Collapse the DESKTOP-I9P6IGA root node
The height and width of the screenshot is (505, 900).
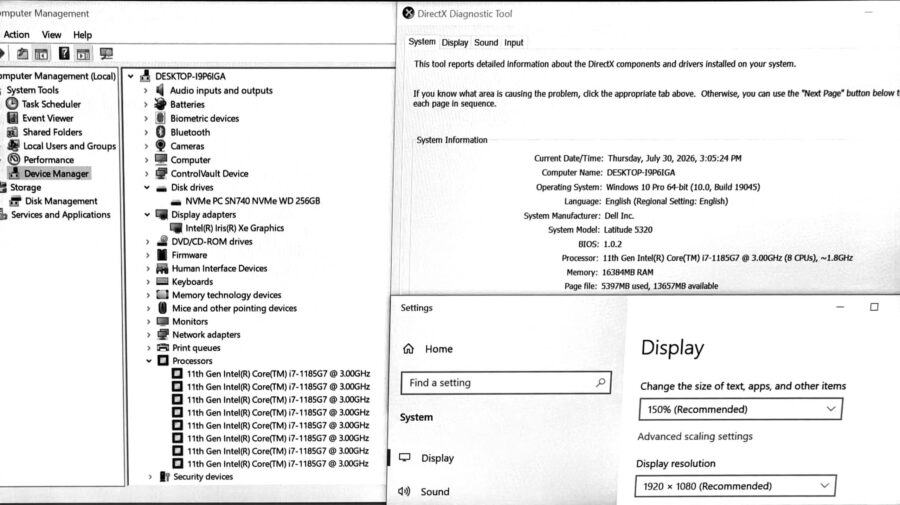pyautogui.click(x=131, y=76)
